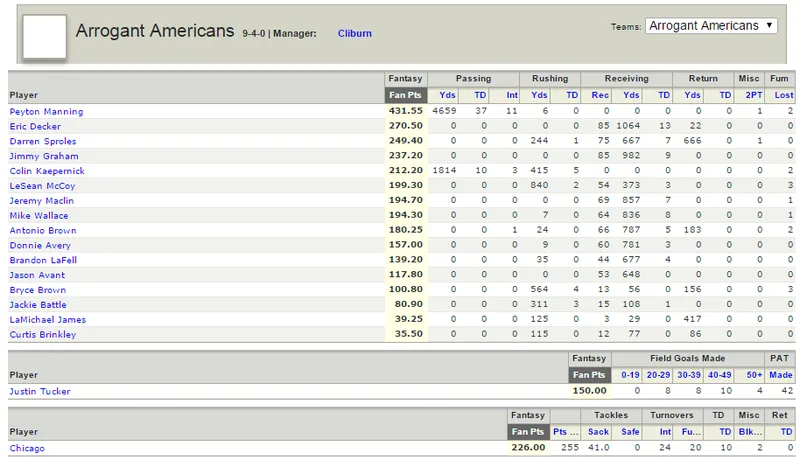Sort by Misc 2PT column header
The width and height of the screenshot is (800, 460).
click(x=754, y=95)
